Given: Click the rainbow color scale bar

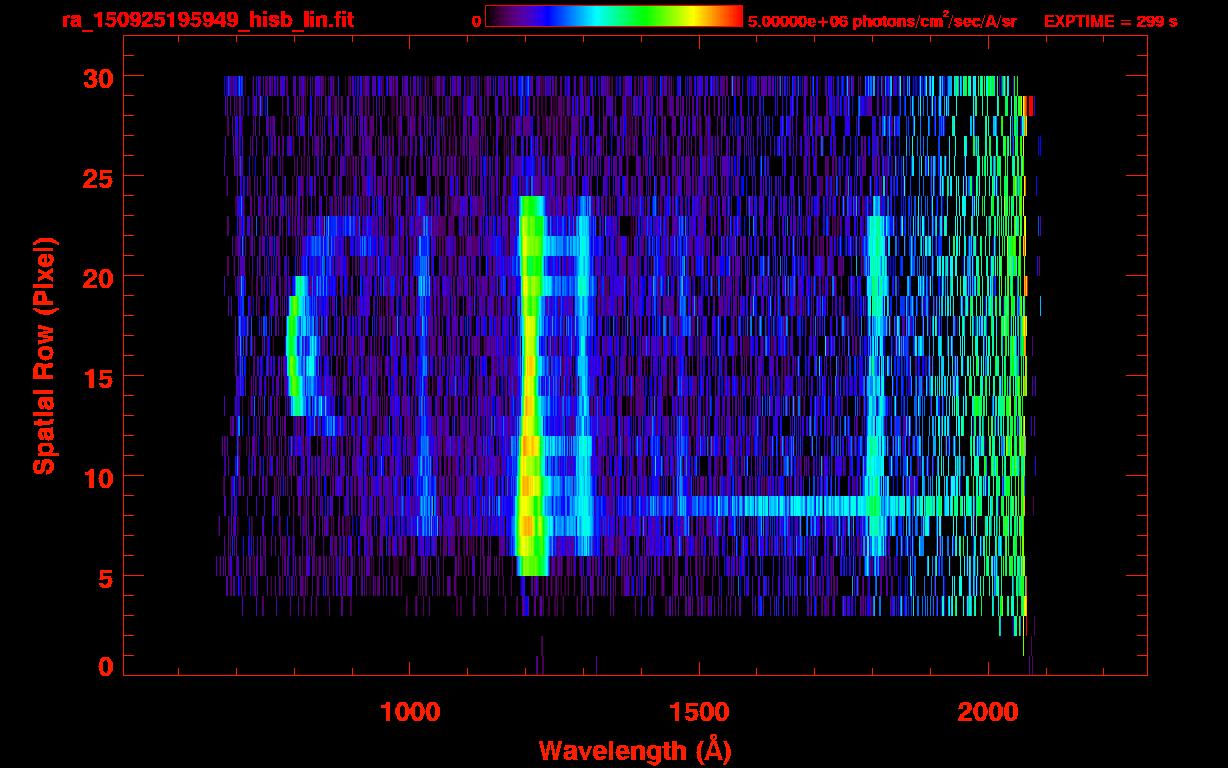Looking at the screenshot, I should tap(614, 16).
